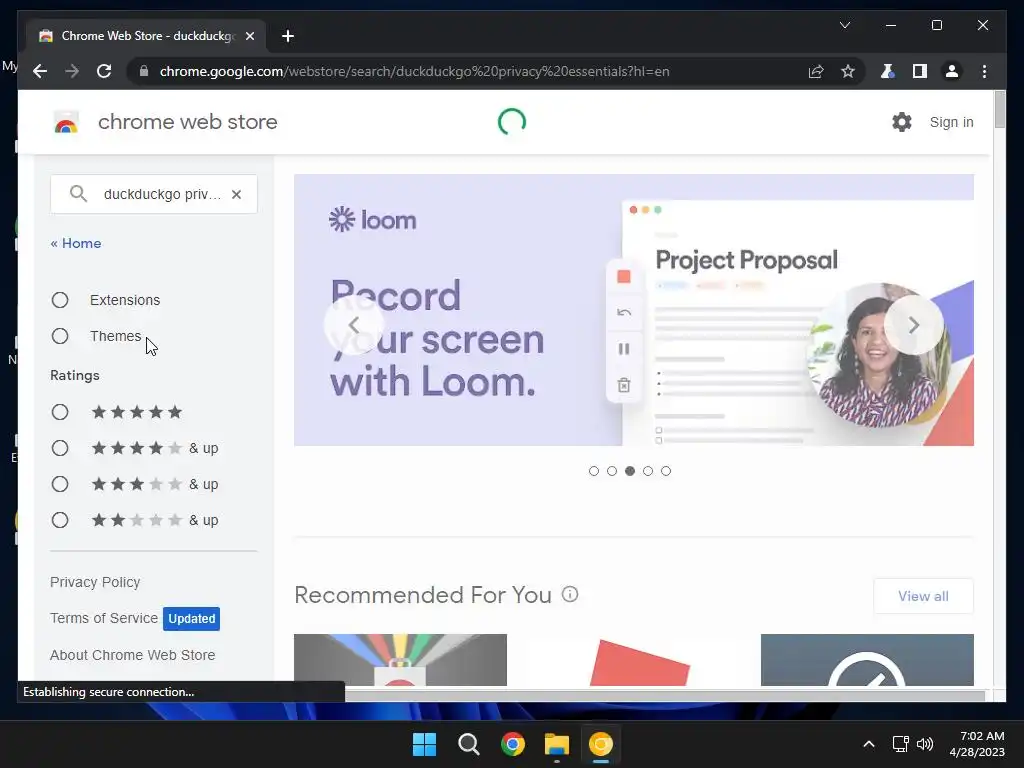
Task: Open the Windows Start menu
Action: tap(424, 744)
